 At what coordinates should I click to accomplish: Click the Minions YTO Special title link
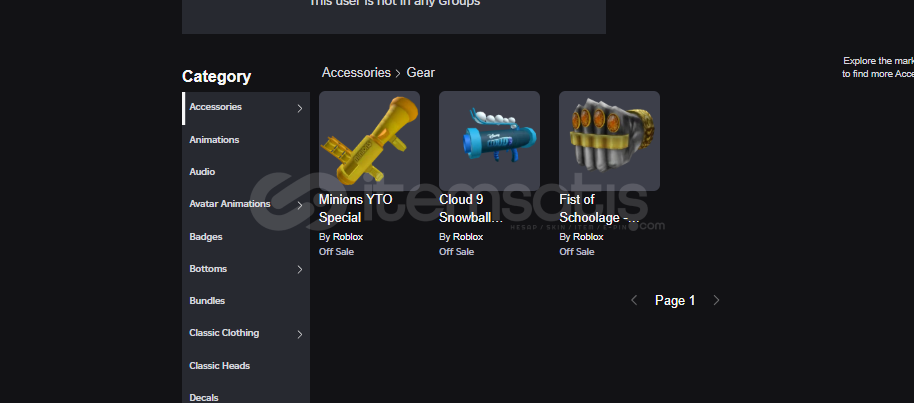click(x=356, y=208)
